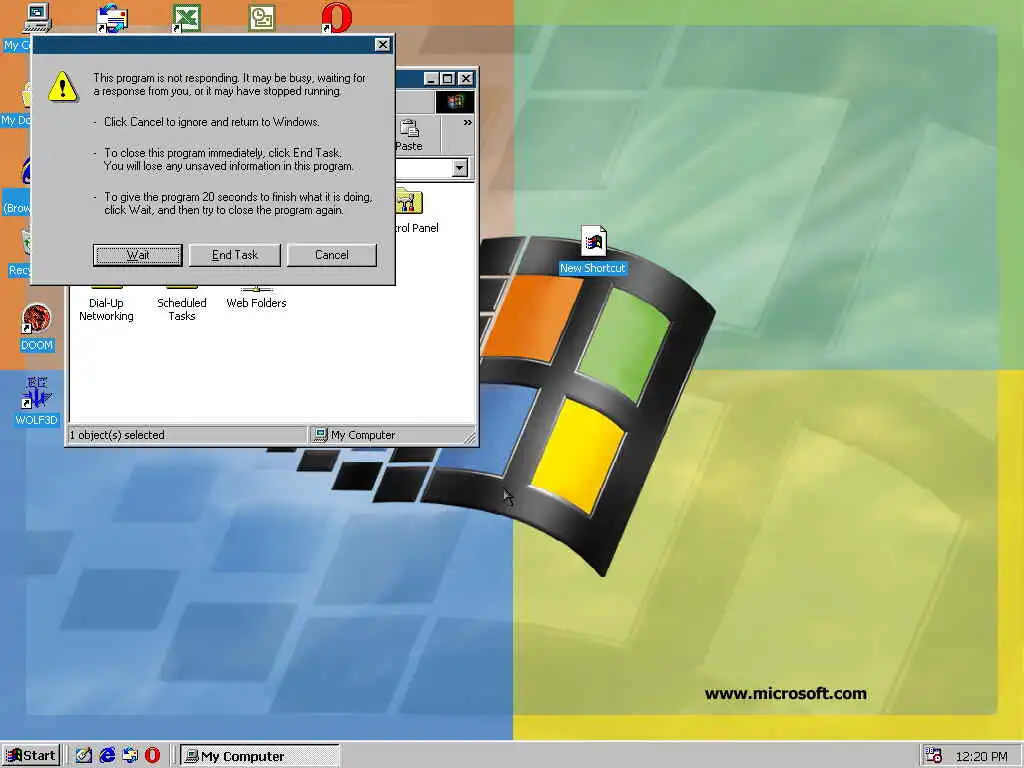The height and width of the screenshot is (768, 1024).
Task: Launch Opera from Quick Launch
Action: pos(152,756)
